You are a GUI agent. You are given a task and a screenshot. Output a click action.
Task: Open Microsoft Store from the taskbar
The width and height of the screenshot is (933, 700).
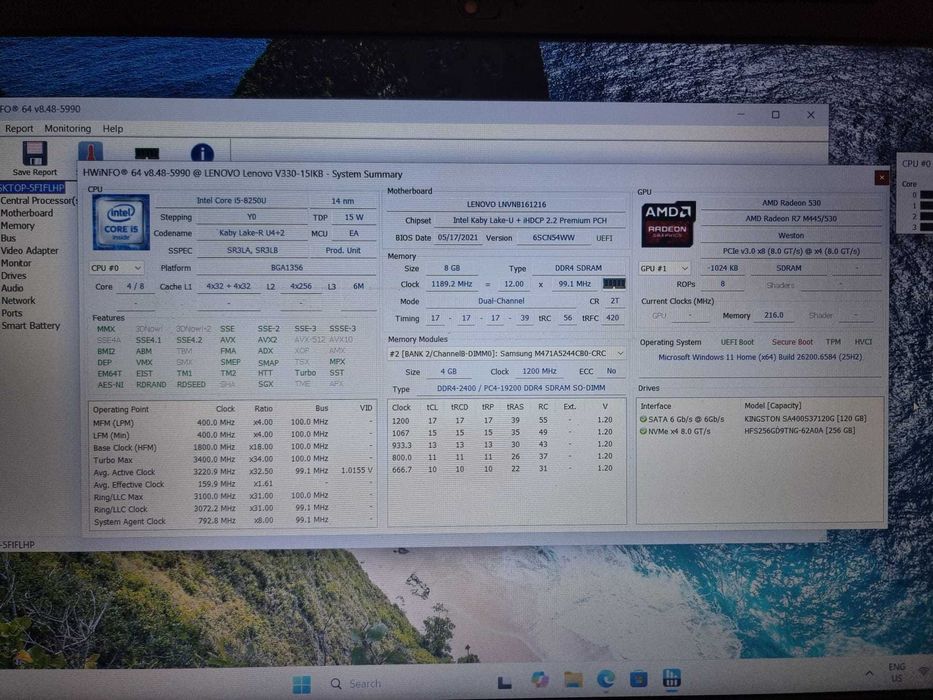pos(638,679)
